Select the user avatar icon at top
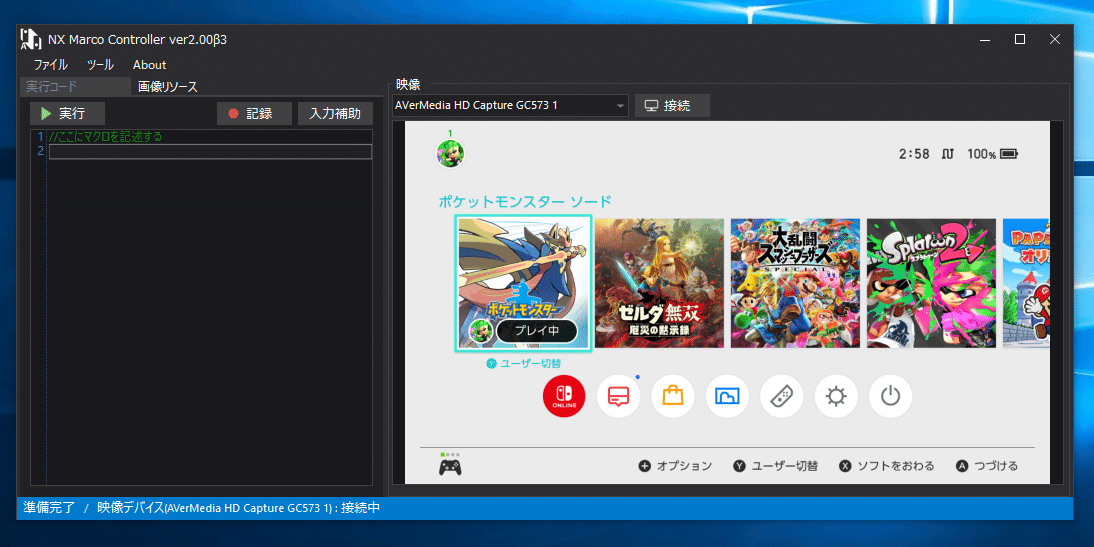 point(450,153)
